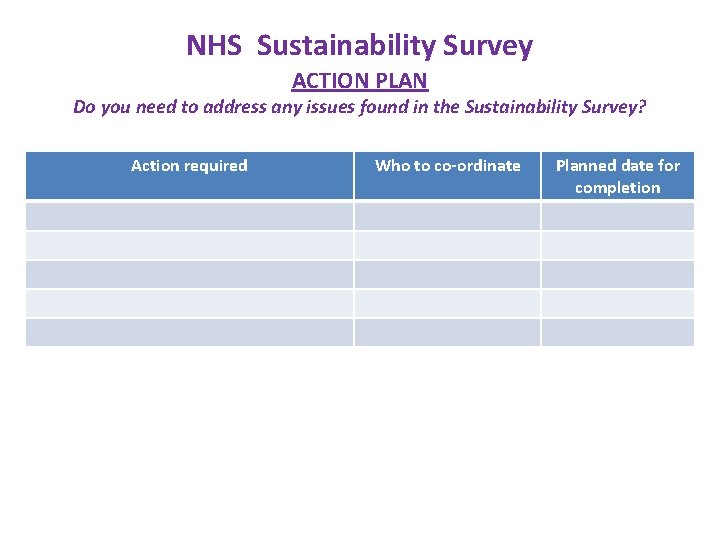
Task: Click first empty row under Action required
Action: [x=189, y=216]
